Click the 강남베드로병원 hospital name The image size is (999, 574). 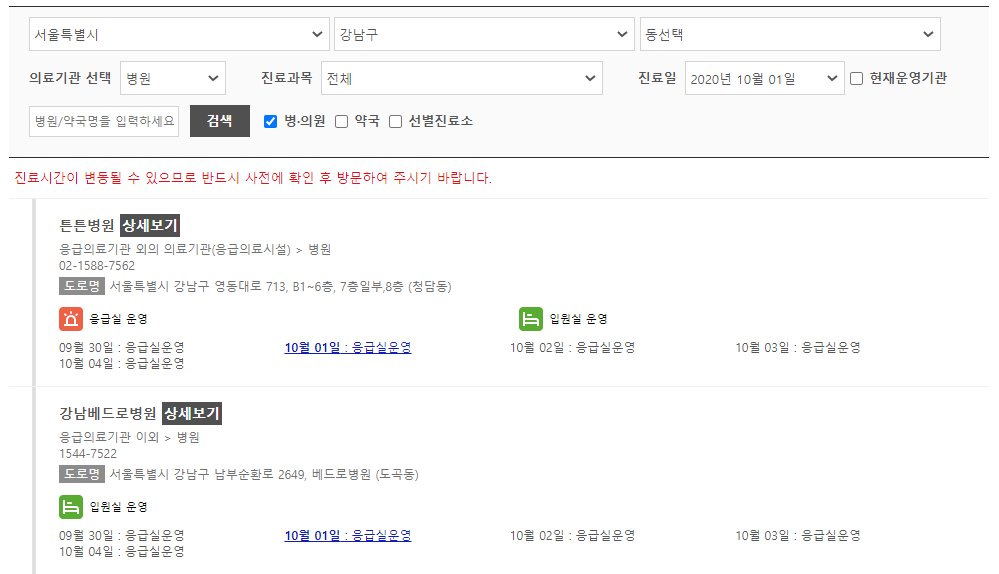pyautogui.click(x=108, y=413)
